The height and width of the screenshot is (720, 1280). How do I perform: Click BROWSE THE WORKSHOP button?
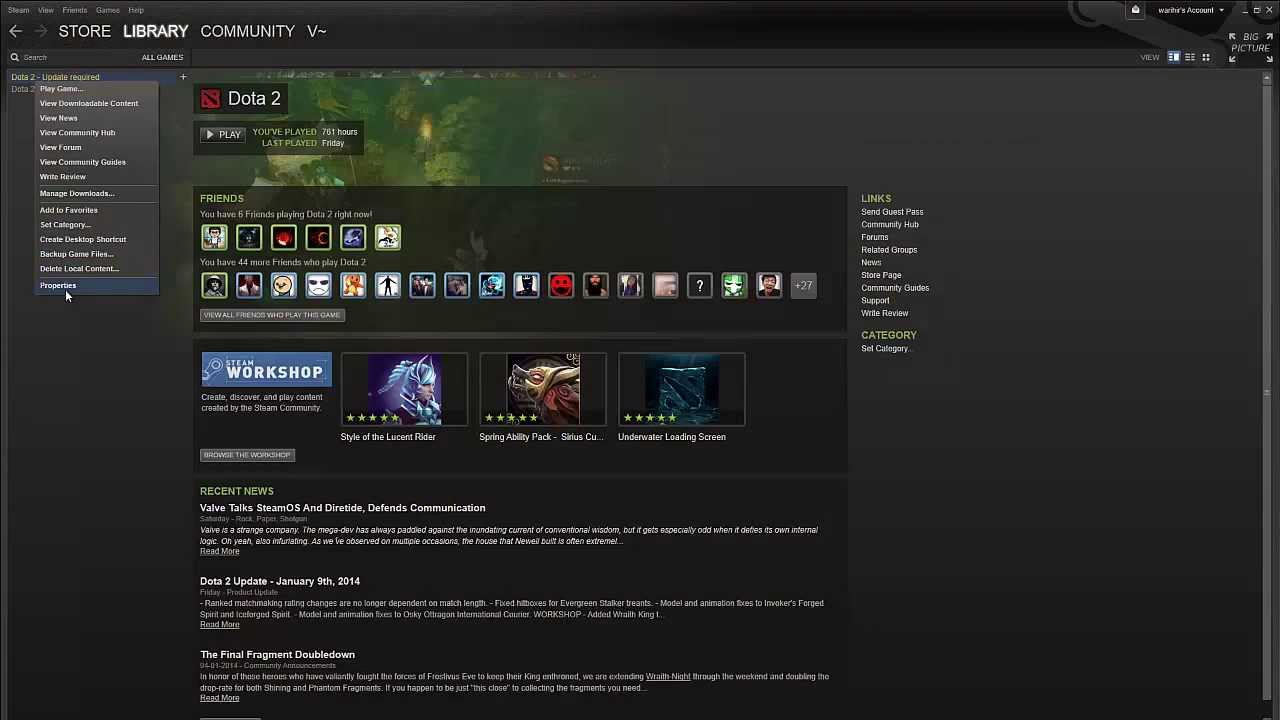(247, 455)
